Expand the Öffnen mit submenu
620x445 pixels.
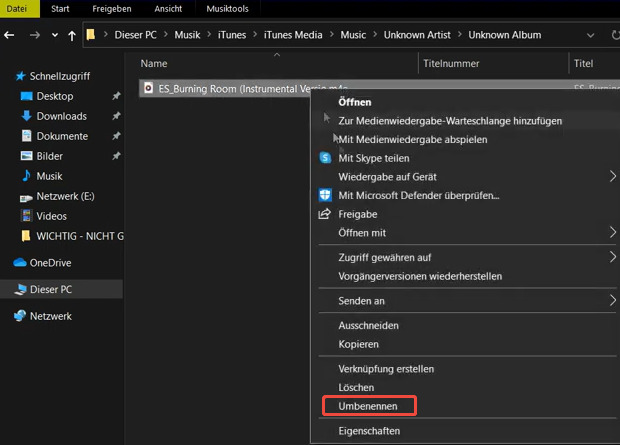[x=612, y=232]
